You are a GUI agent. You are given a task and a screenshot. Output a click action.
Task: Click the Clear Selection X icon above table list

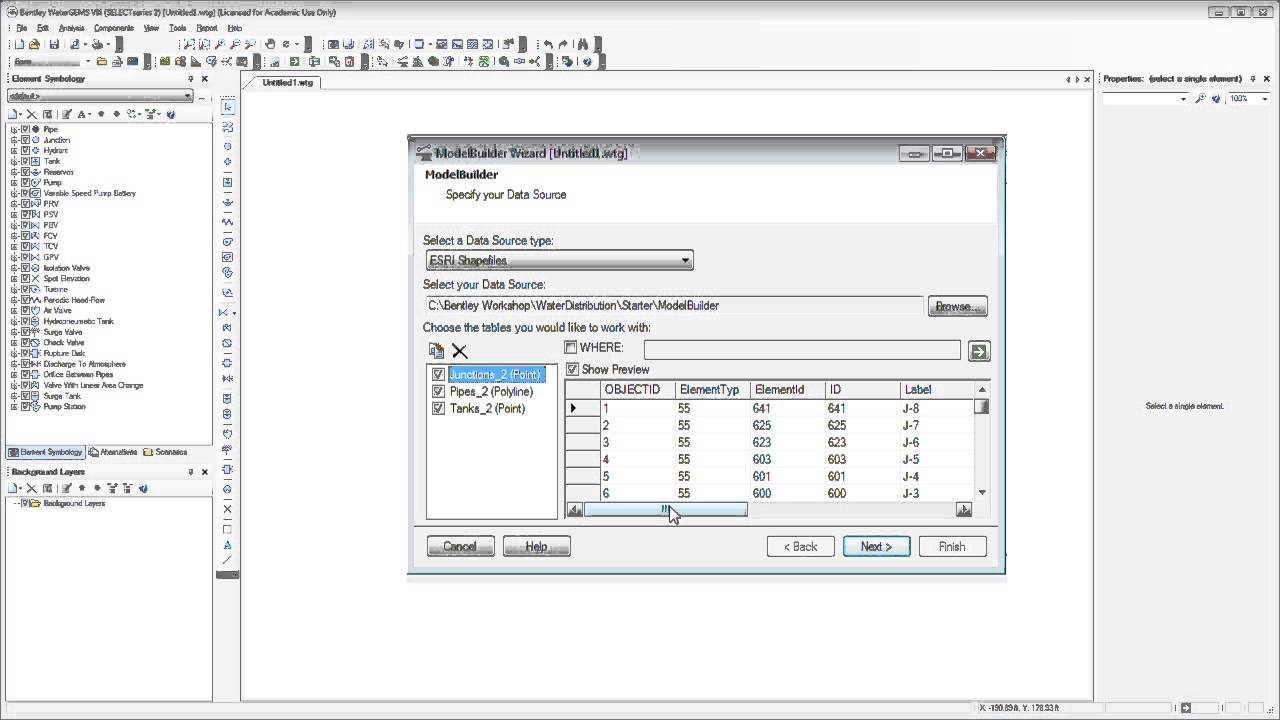coord(459,351)
